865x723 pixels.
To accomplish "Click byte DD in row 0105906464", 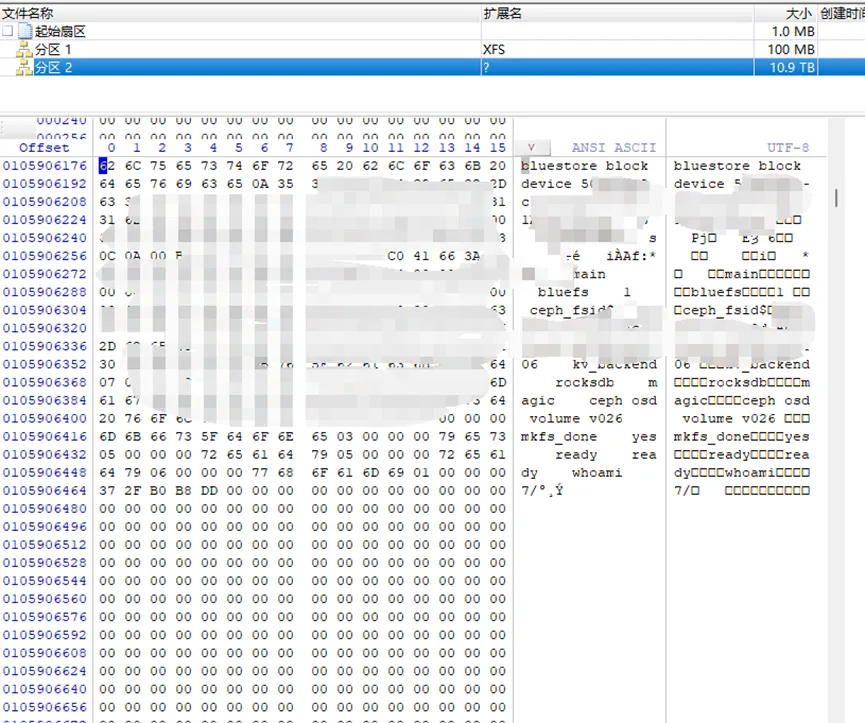I will (x=209, y=490).
